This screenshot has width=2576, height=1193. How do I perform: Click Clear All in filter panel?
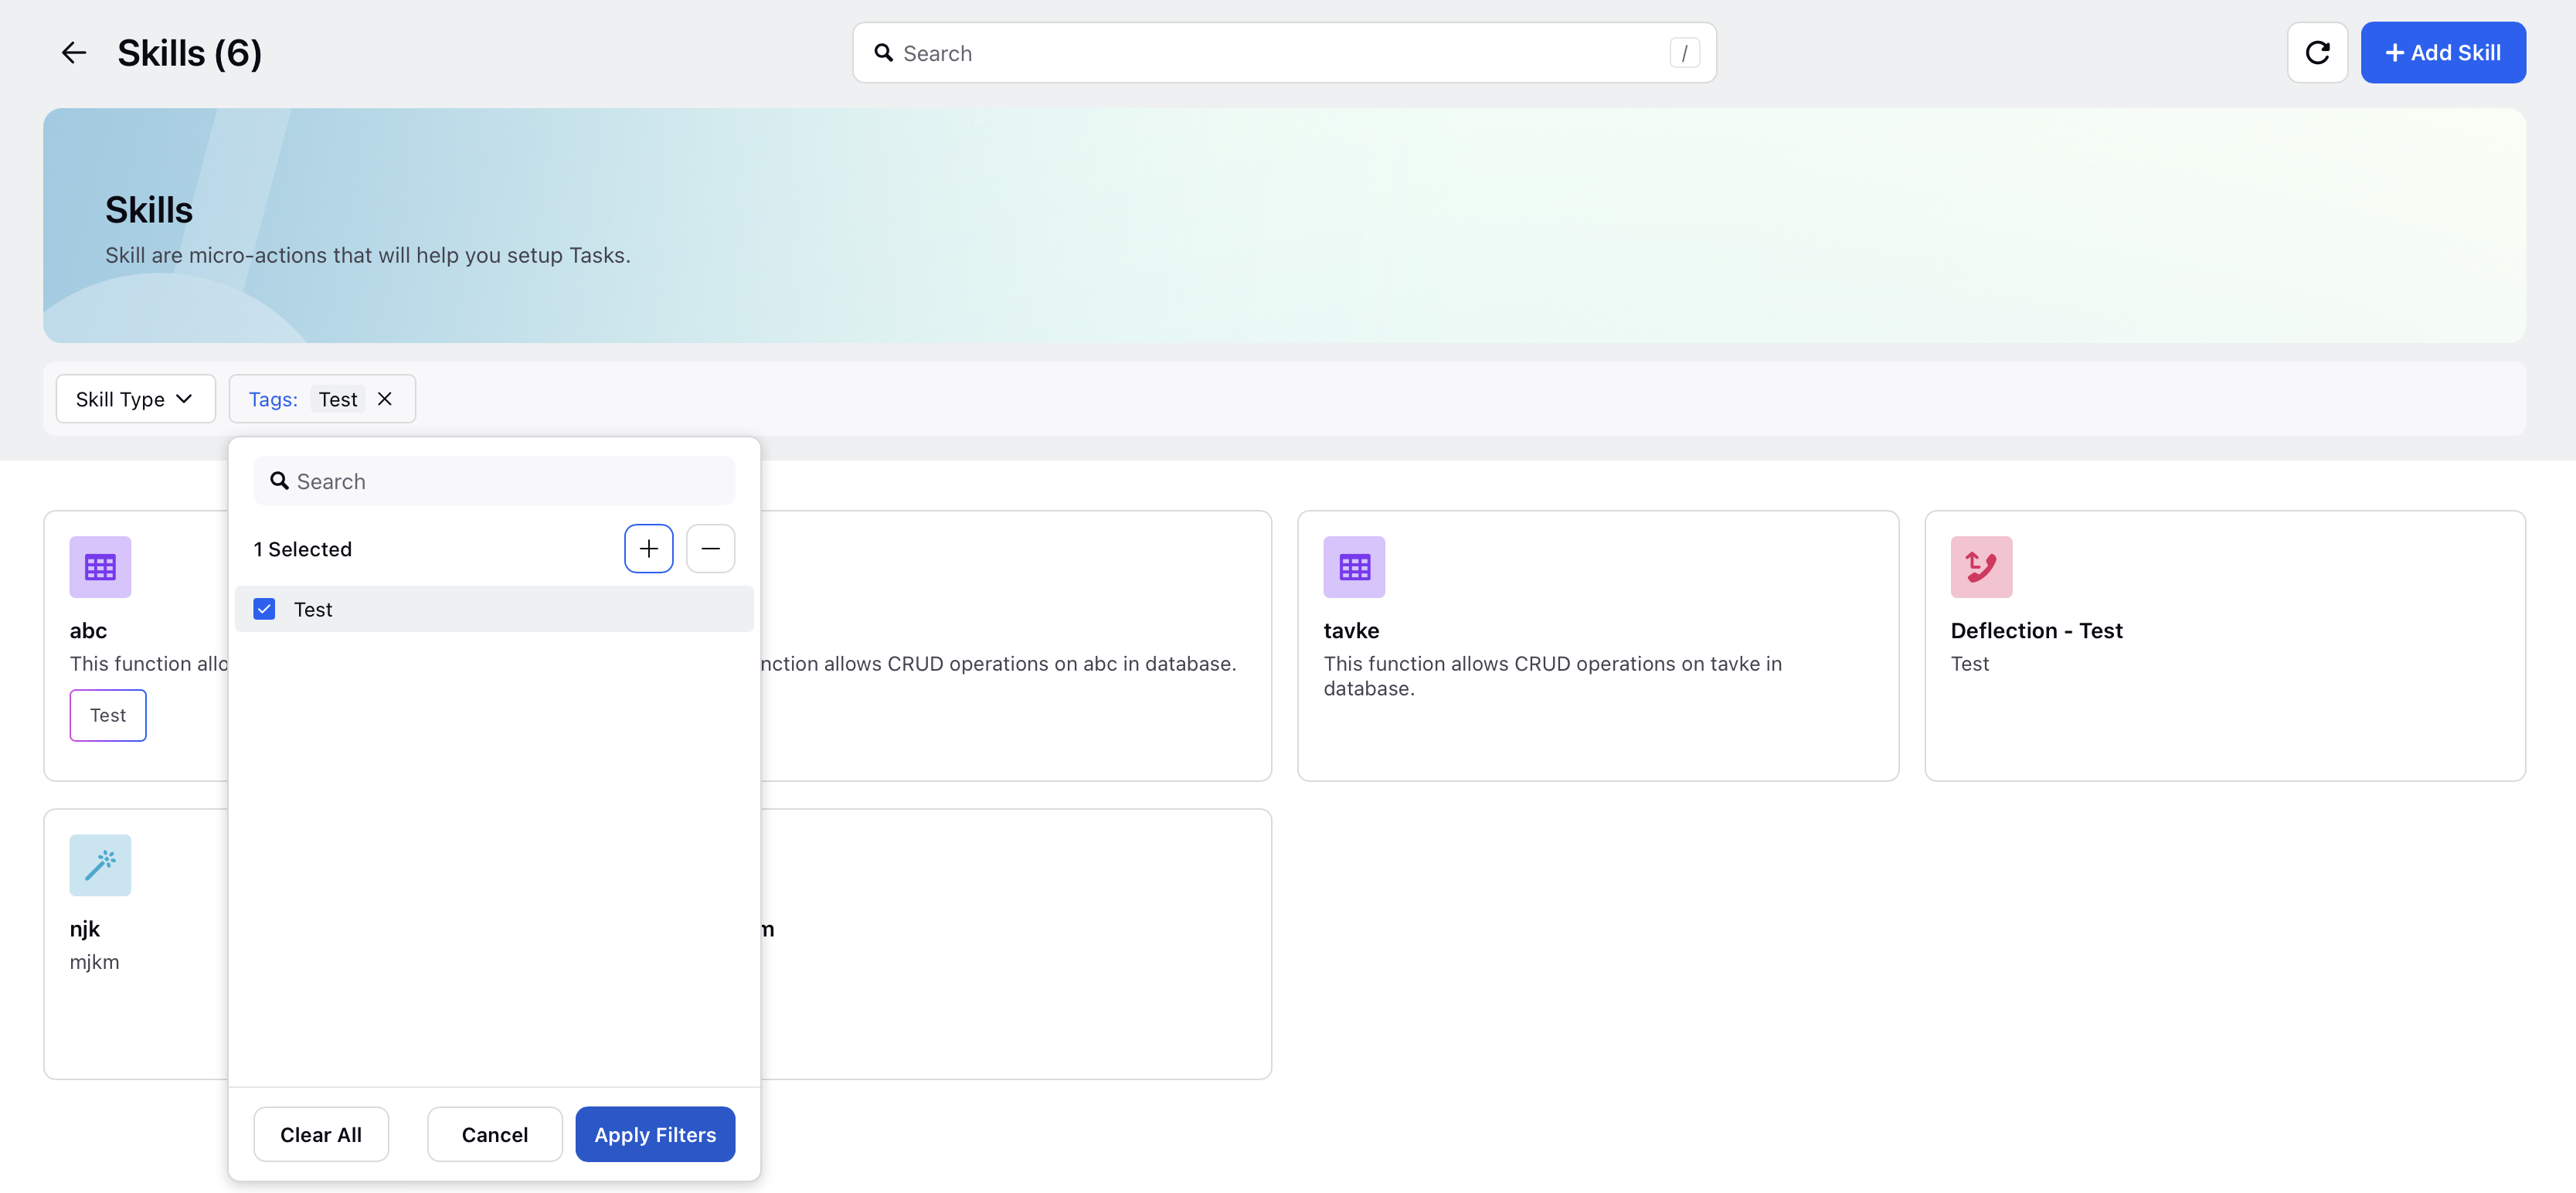pyautogui.click(x=321, y=1134)
